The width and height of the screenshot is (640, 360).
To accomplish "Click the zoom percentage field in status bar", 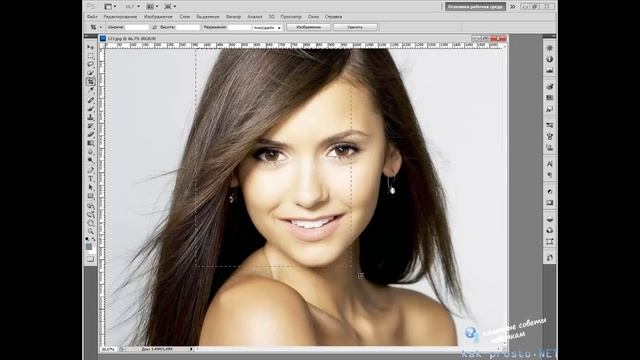I will tap(108, 349).
